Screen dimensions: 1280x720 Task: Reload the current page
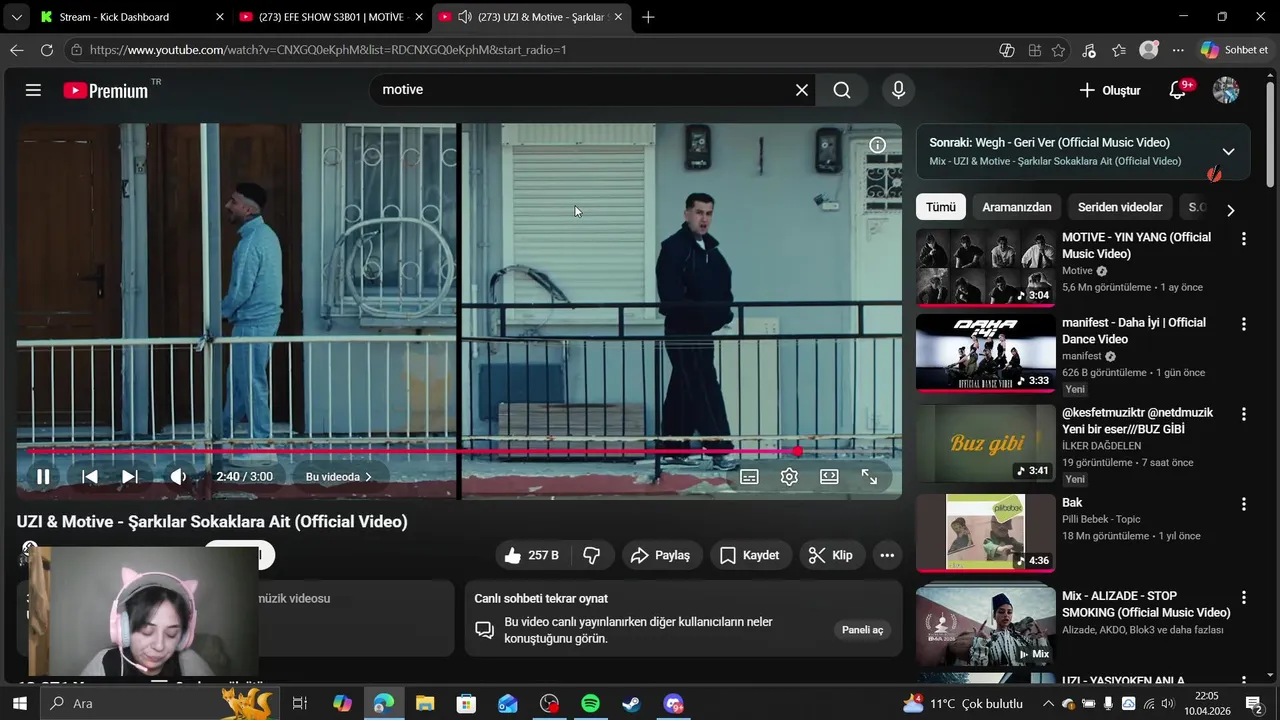(x=46, y=50)
